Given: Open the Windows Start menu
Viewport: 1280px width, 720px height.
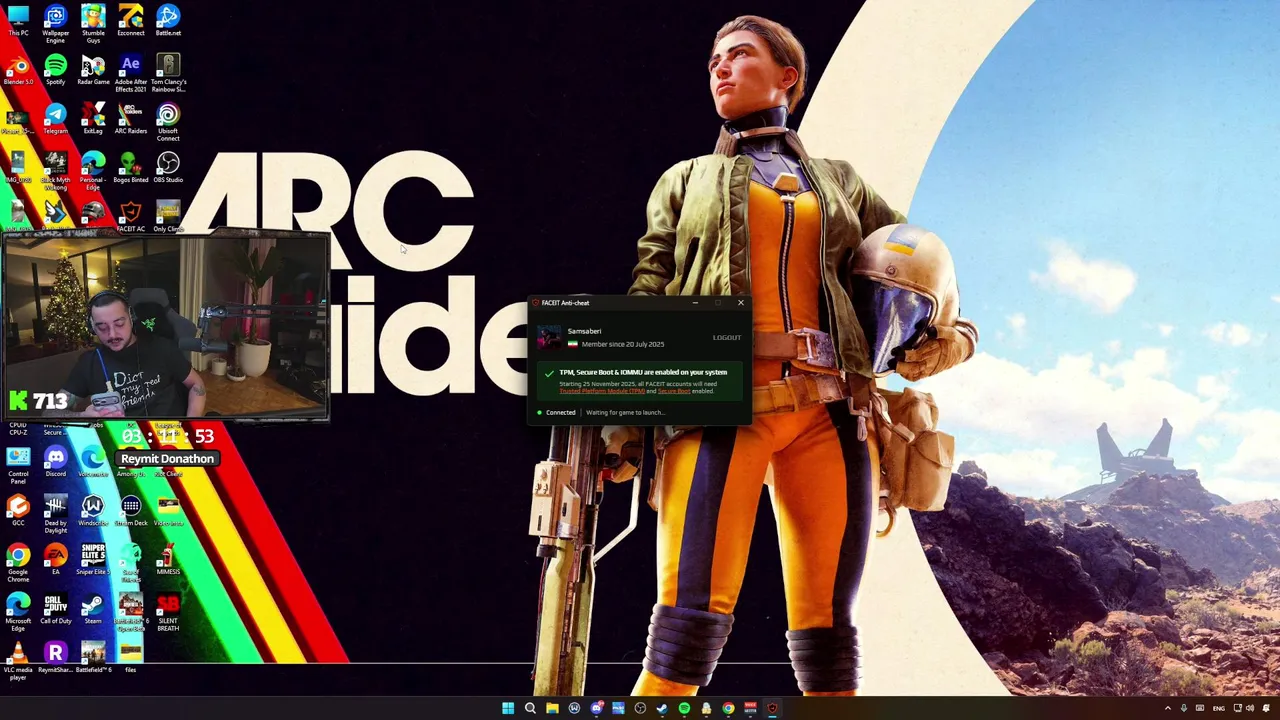Looking at the screenshot, I should pos(508,708).
